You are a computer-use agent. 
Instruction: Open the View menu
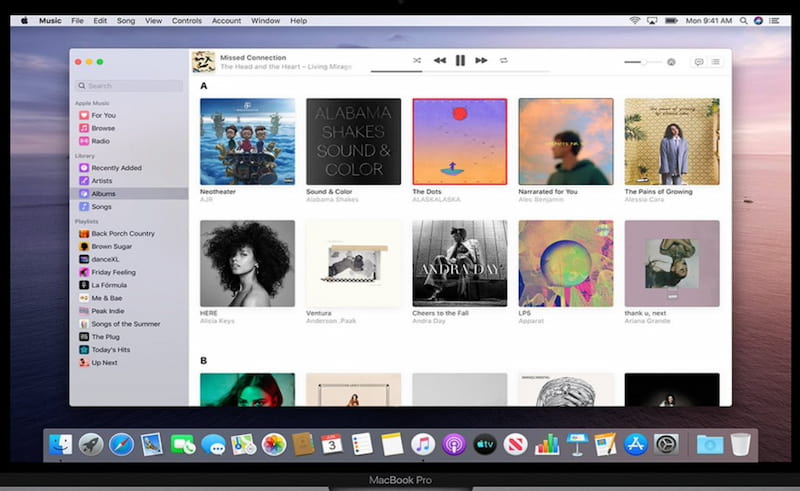click(153, 21)
